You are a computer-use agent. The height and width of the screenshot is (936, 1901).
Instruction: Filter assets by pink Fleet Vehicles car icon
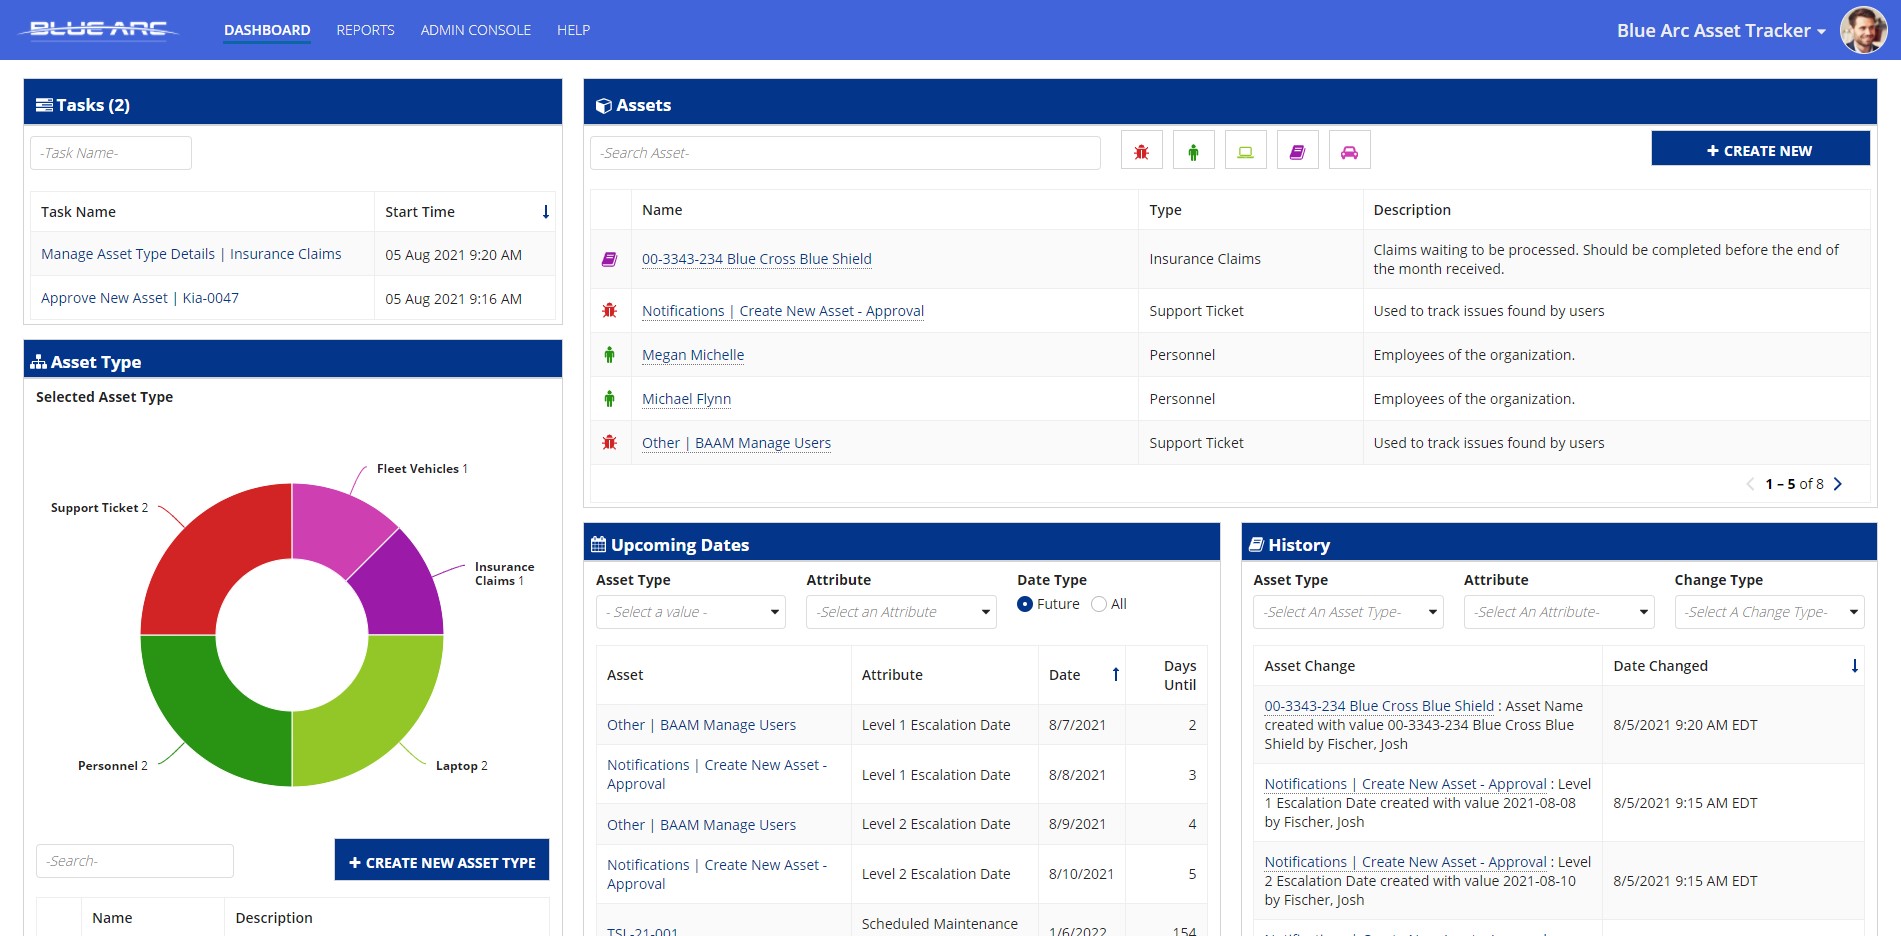(1349, 152)
